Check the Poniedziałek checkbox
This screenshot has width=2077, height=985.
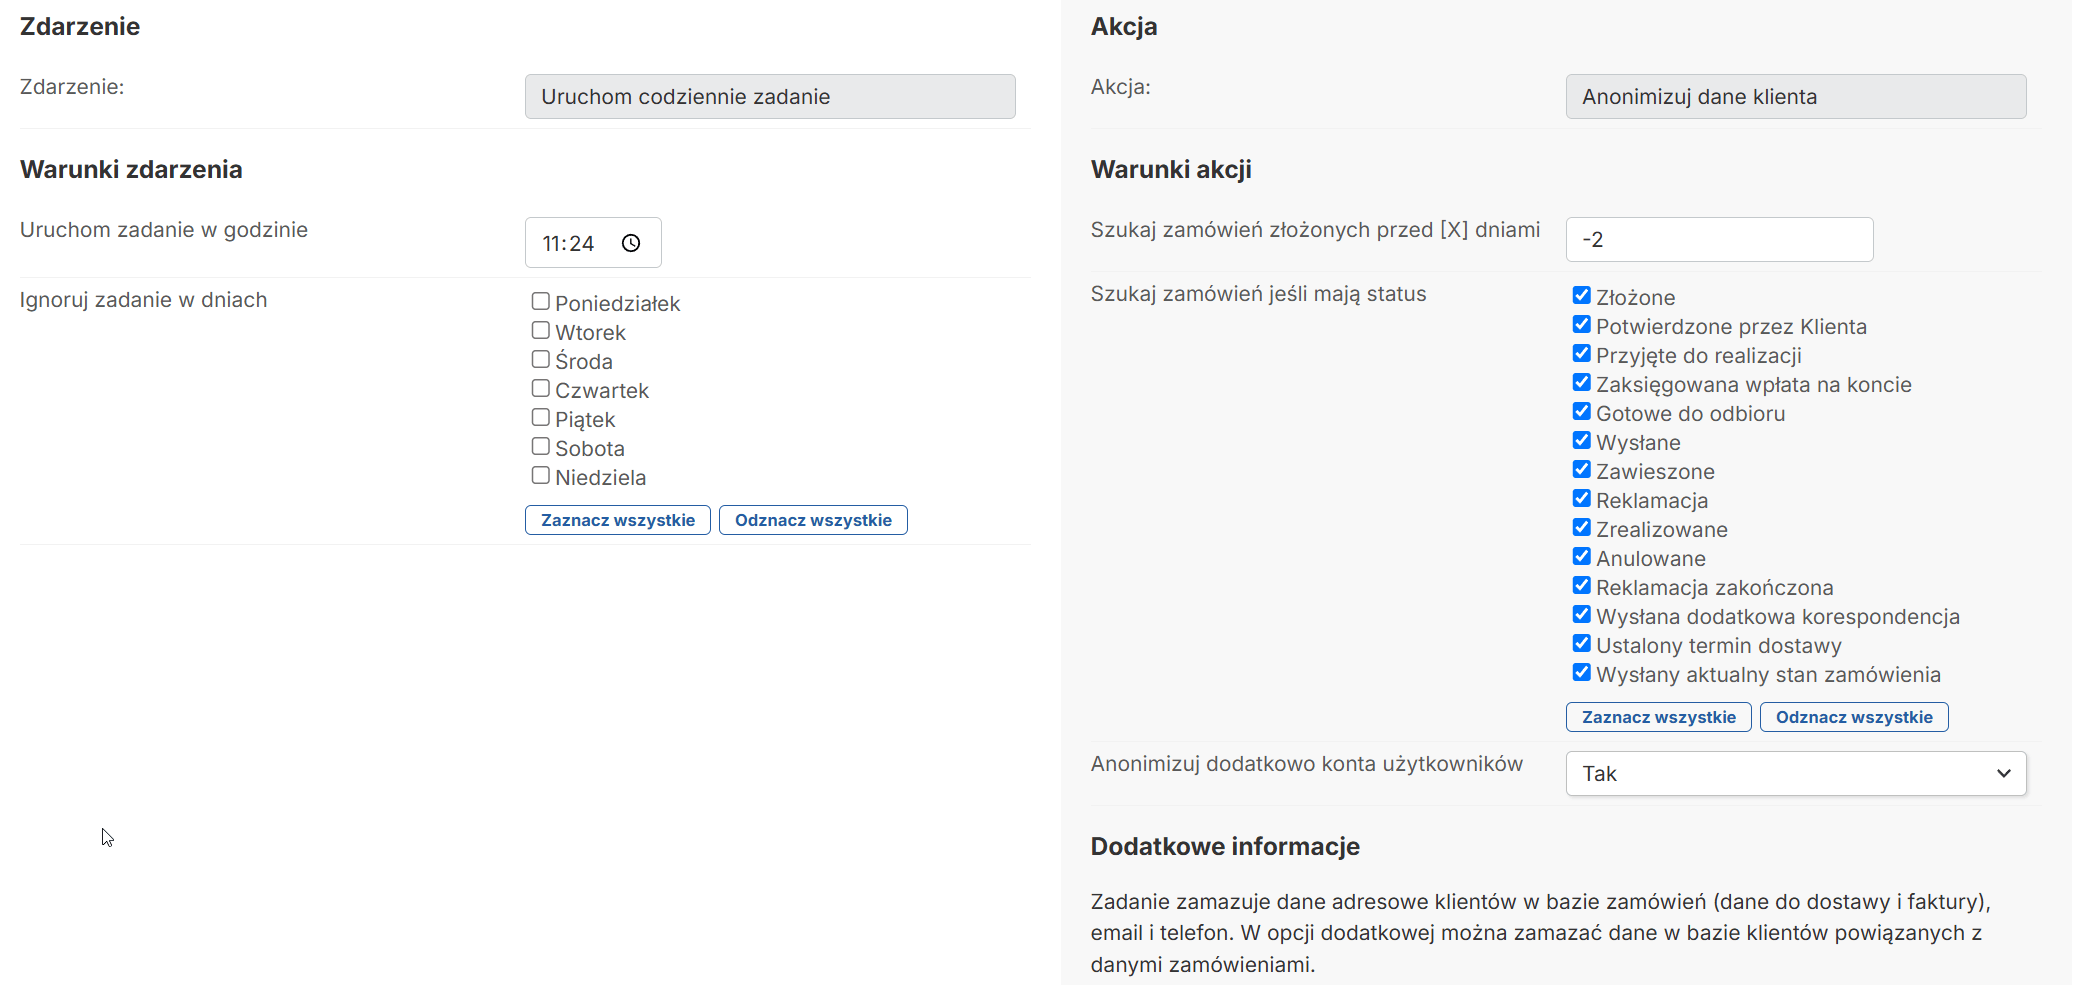541,301
